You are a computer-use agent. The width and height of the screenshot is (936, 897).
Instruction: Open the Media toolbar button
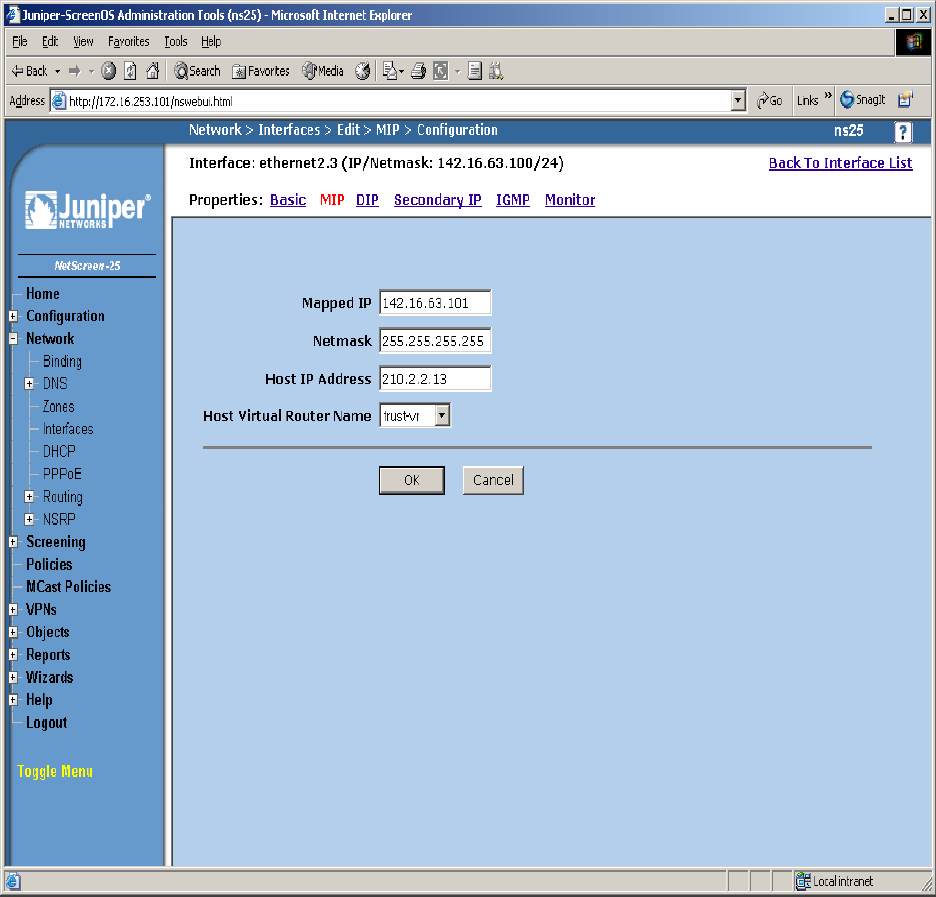tap(323, 72)
